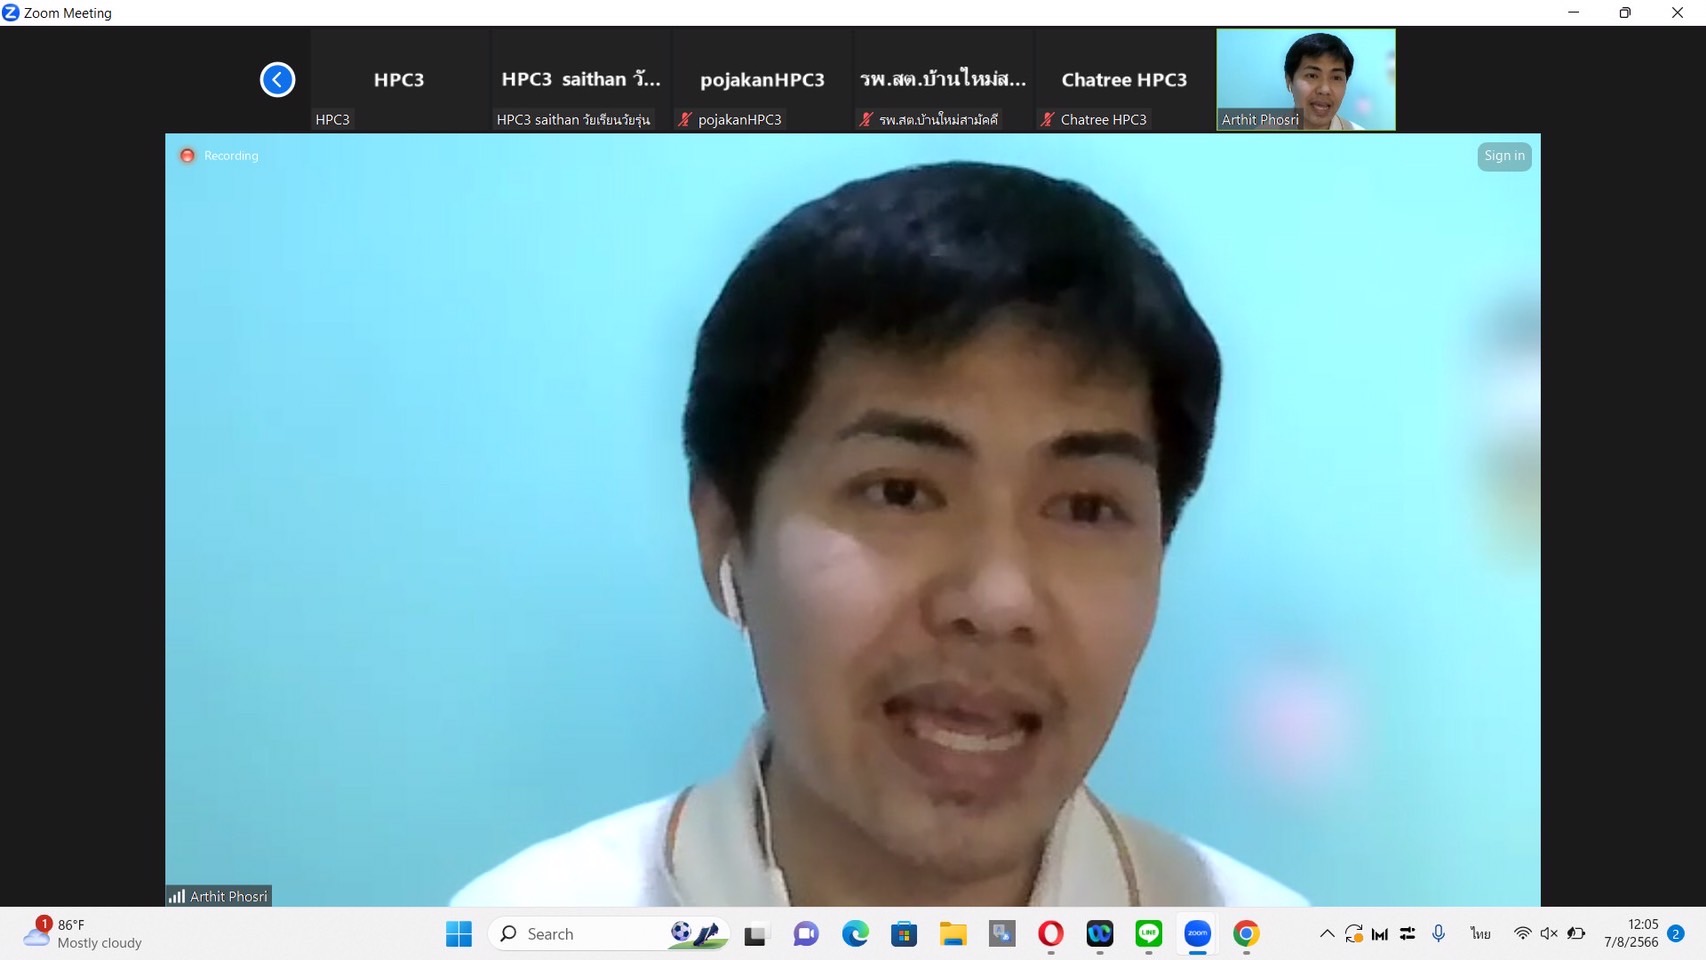The height and width of the screenshot is (960, 1706).
Task: Select the รพ.สต.บ้านใหม่สามัคคี participant tile
Action: 943,79
